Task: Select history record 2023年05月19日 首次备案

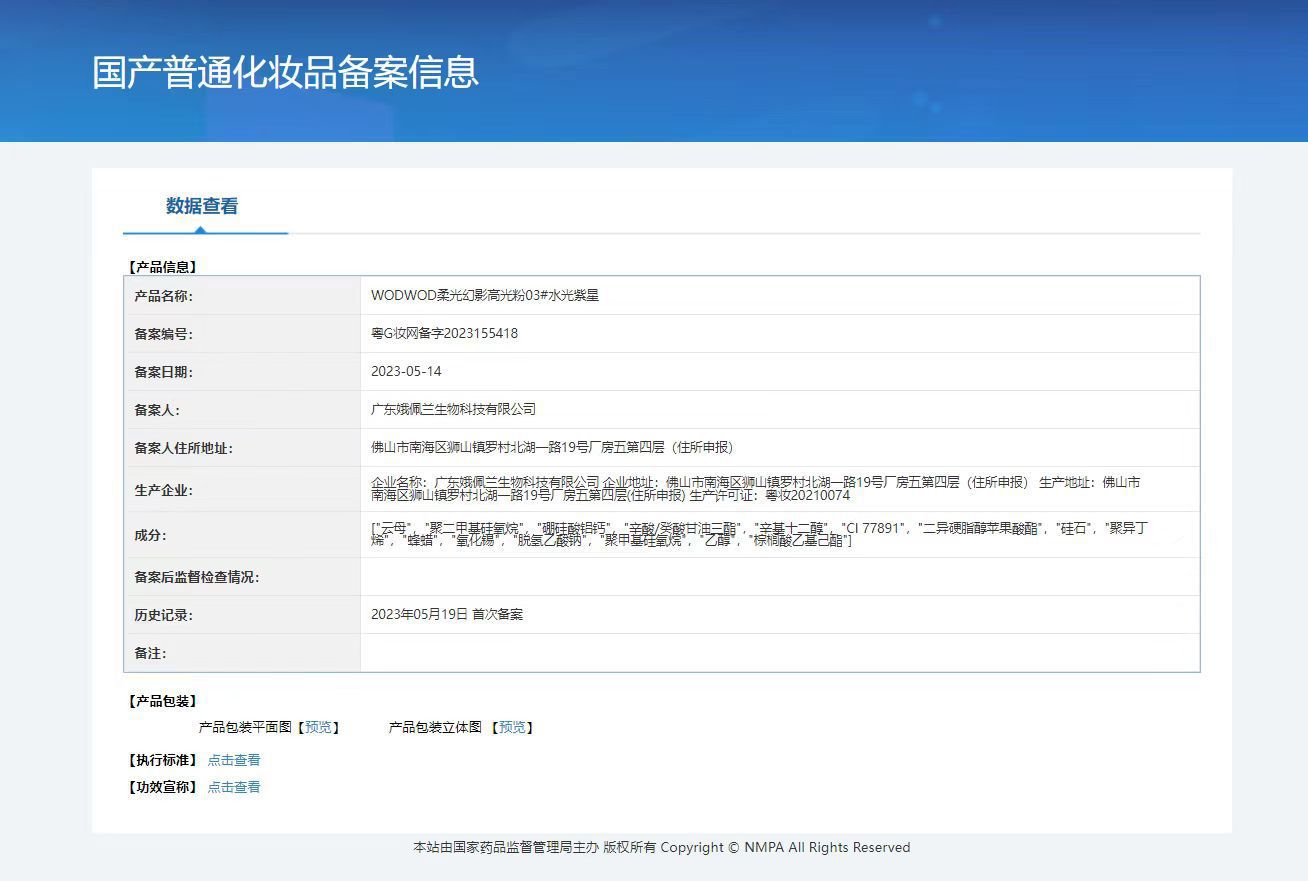Action: (x=447, y=615)
